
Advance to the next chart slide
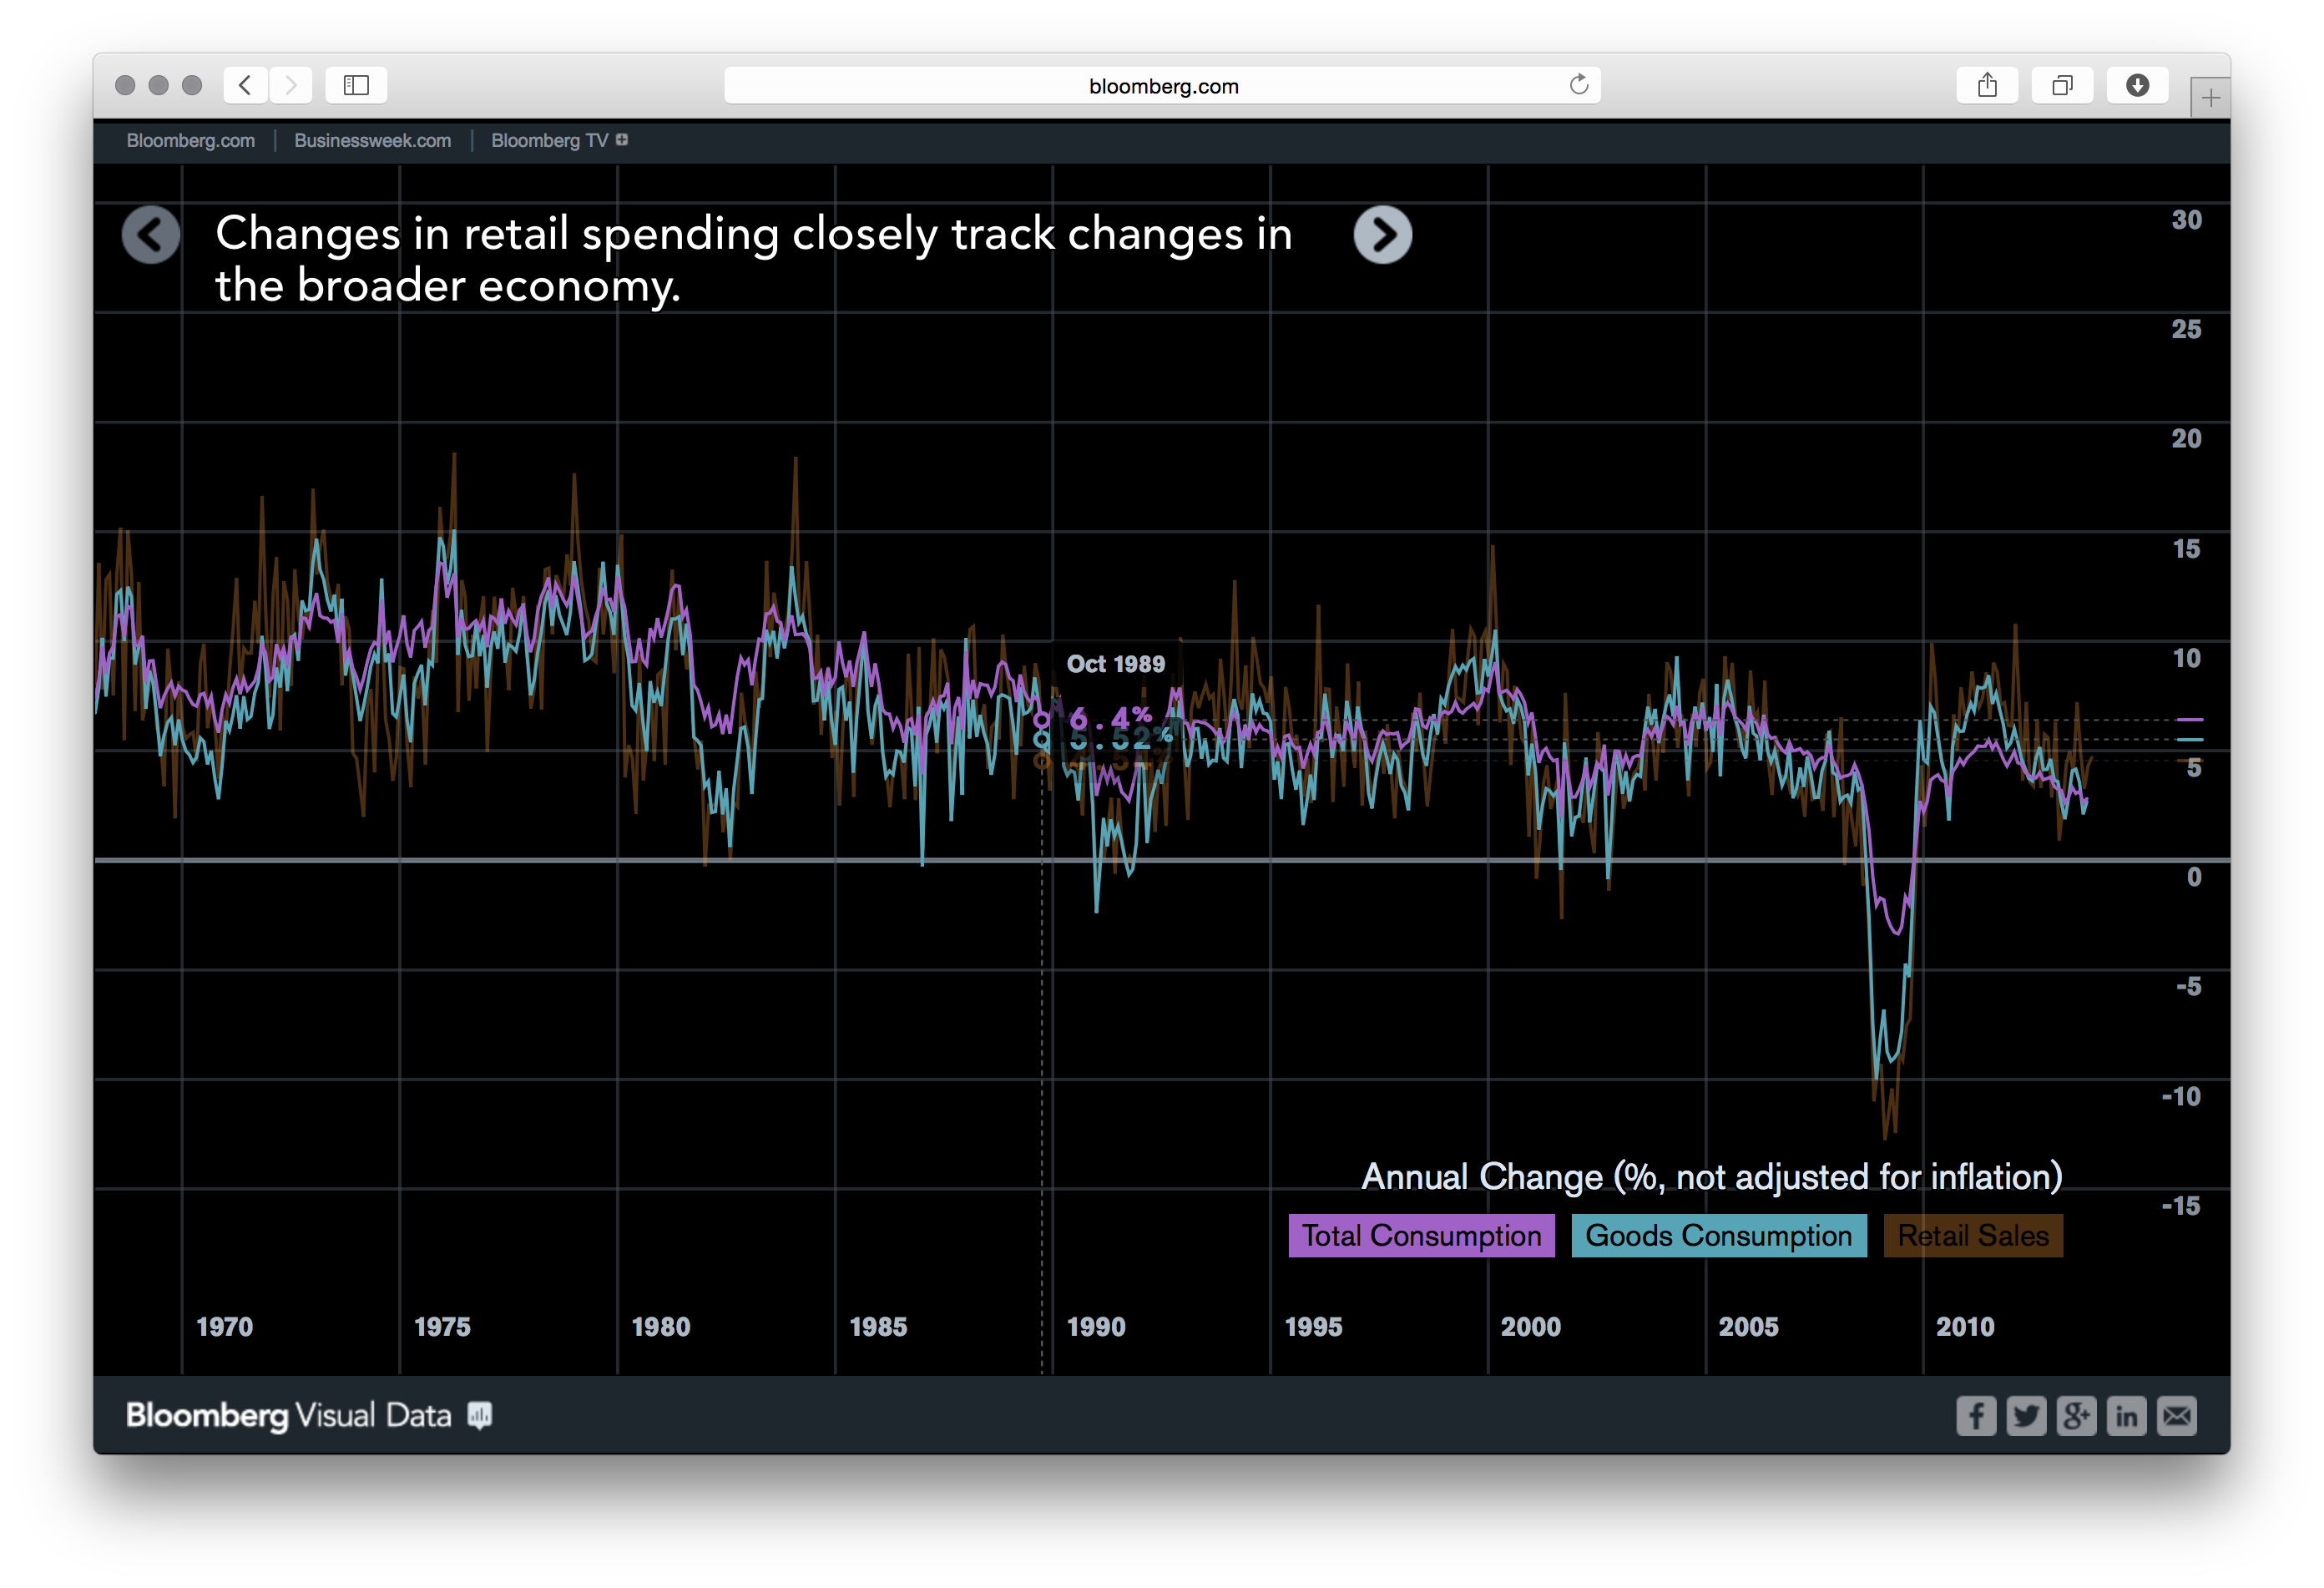pyautogui.click(x=1384, y=235)
